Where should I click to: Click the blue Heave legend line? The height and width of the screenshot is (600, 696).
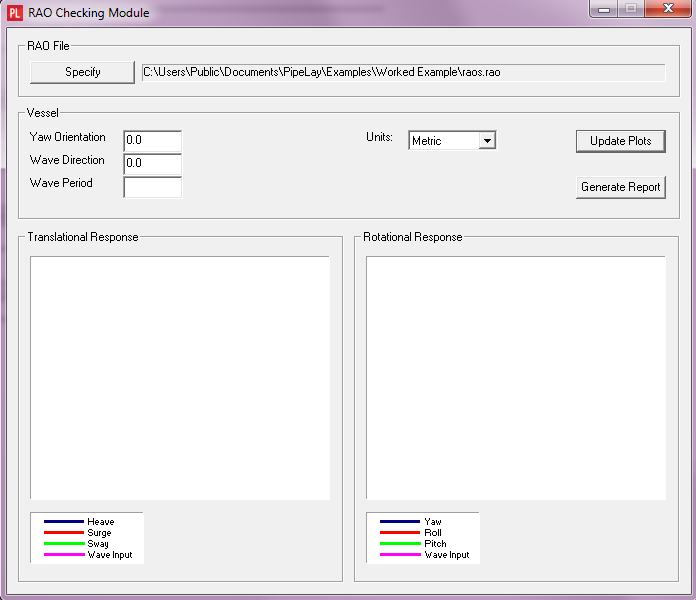(x=64, y=522)
